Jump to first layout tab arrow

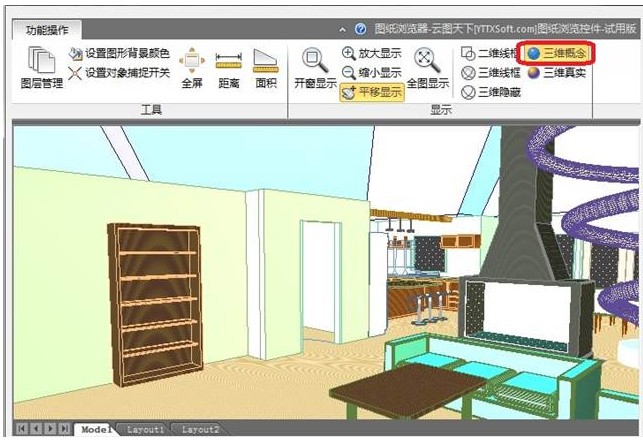(22, 429)
